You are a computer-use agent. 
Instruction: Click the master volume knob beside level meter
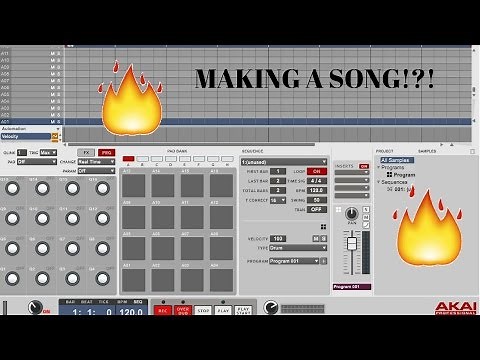271,307
